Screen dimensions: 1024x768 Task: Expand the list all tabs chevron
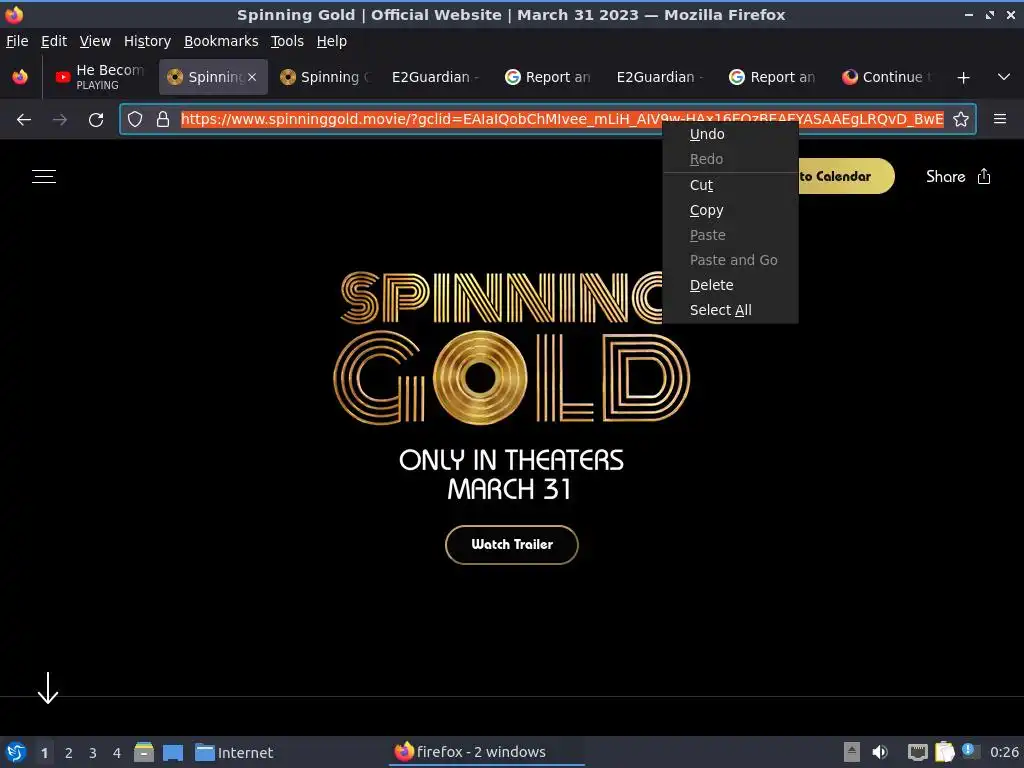pyautogui.click(x=1004, y=77)
